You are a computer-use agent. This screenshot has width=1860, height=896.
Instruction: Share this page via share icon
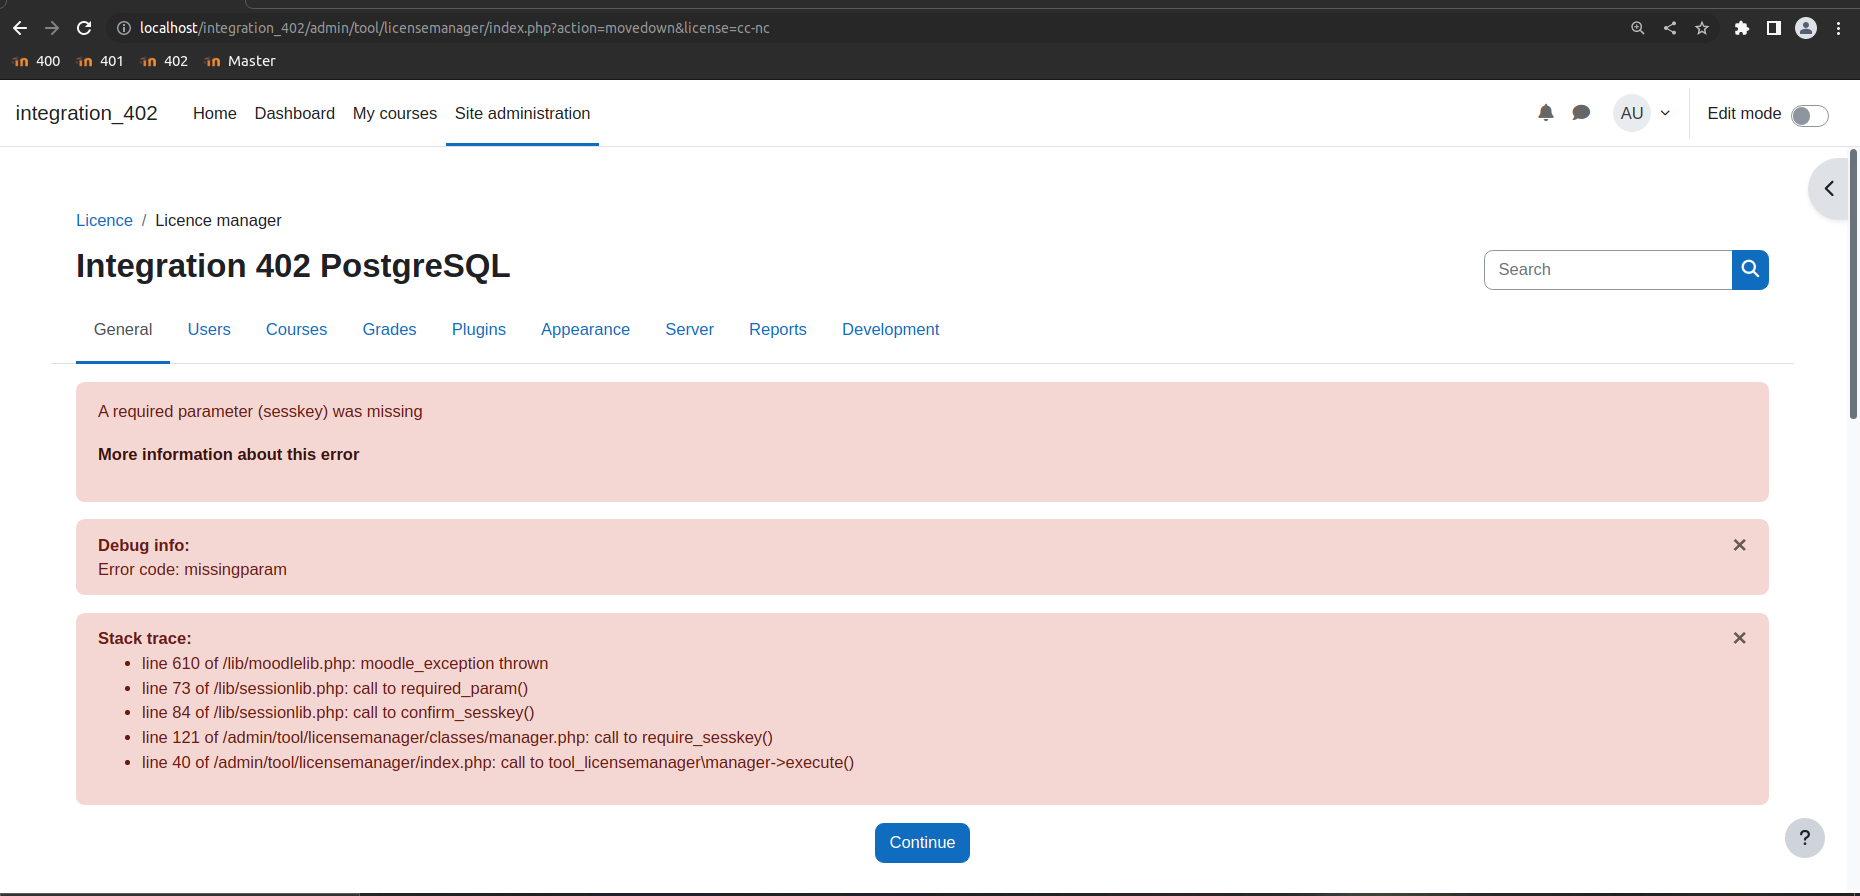click(x=1670, y=28)
